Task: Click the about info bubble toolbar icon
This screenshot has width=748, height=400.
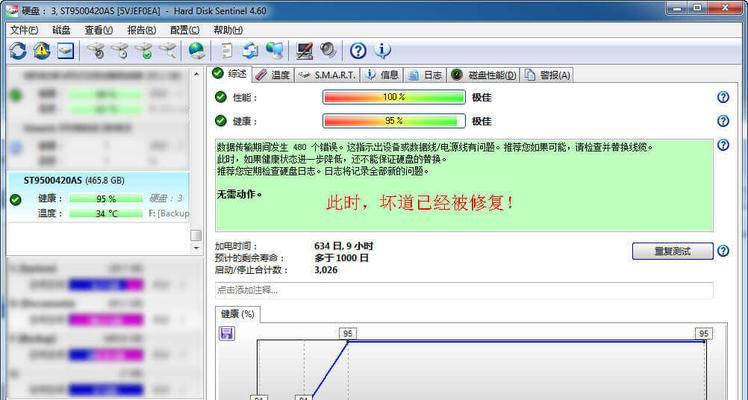Action: [x=382, y=51]
